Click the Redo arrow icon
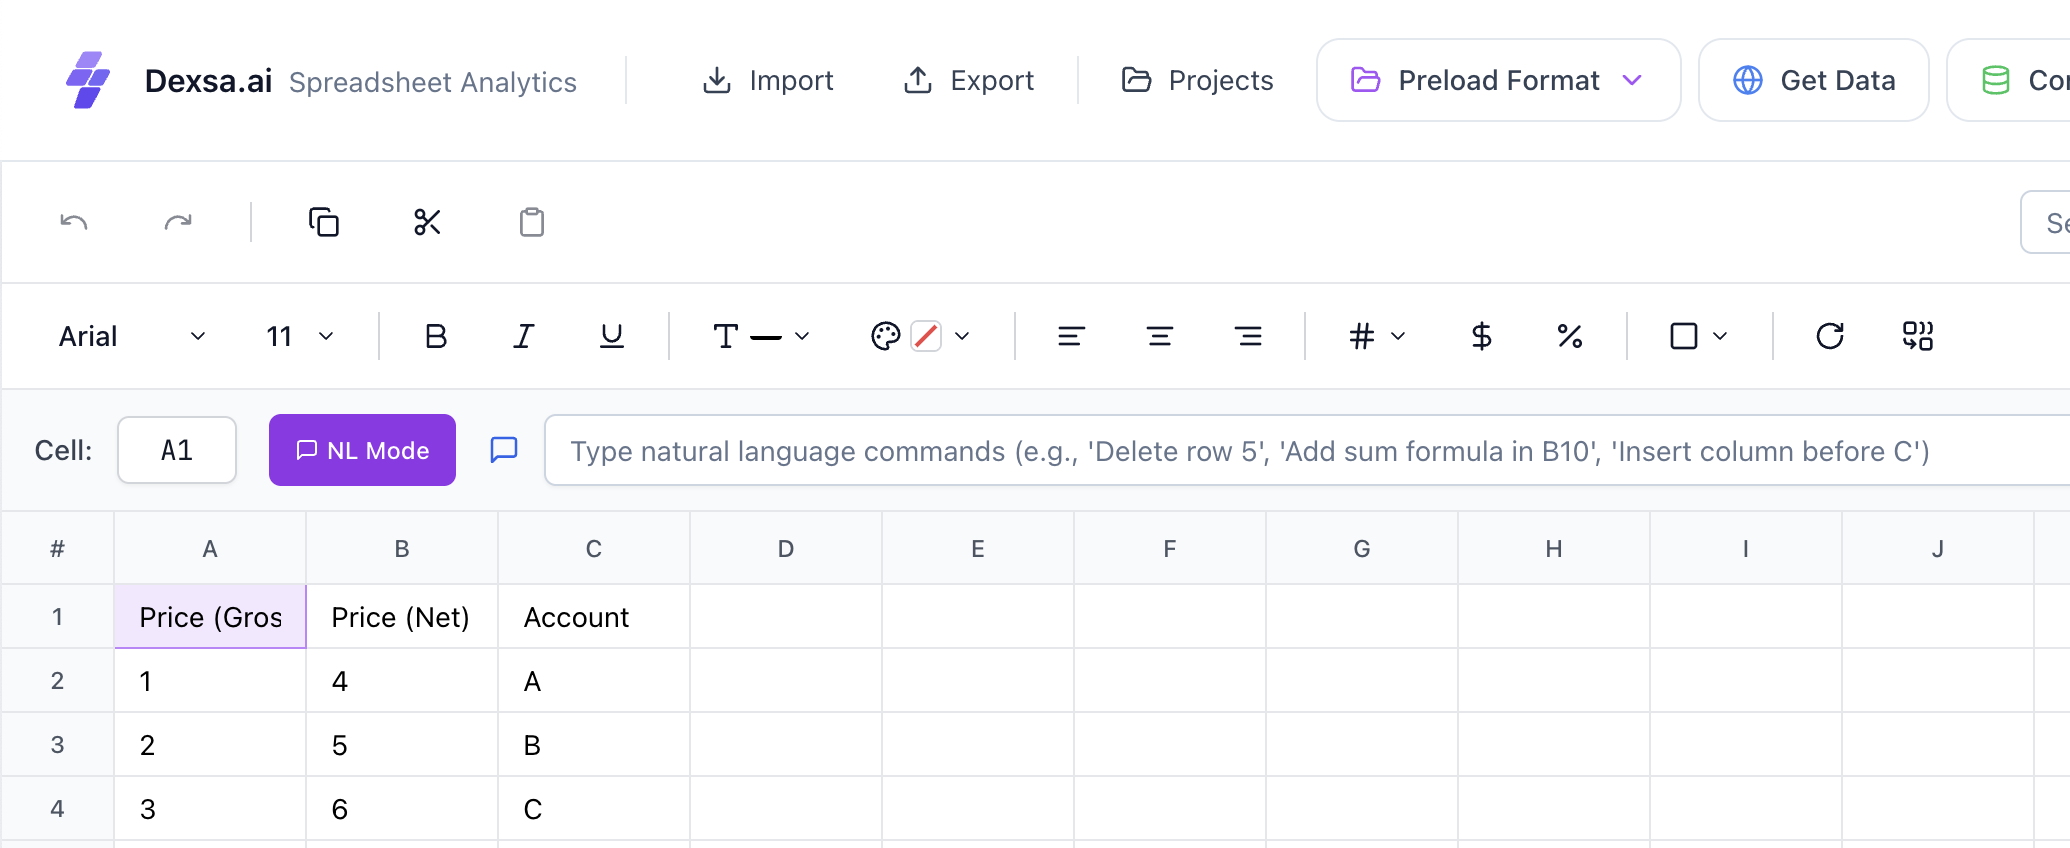This screenshot has width=2070, height=848. (x=178, y=222)
